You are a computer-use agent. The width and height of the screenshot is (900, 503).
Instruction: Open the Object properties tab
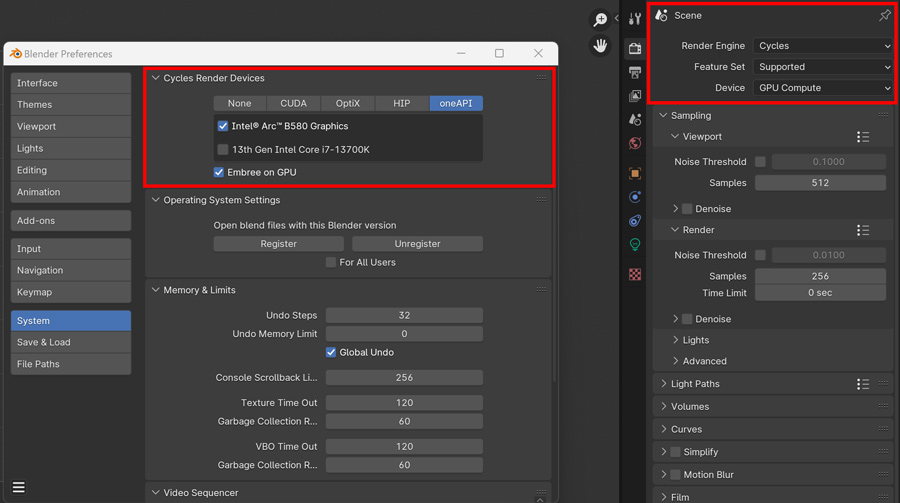tap(635, 173)
